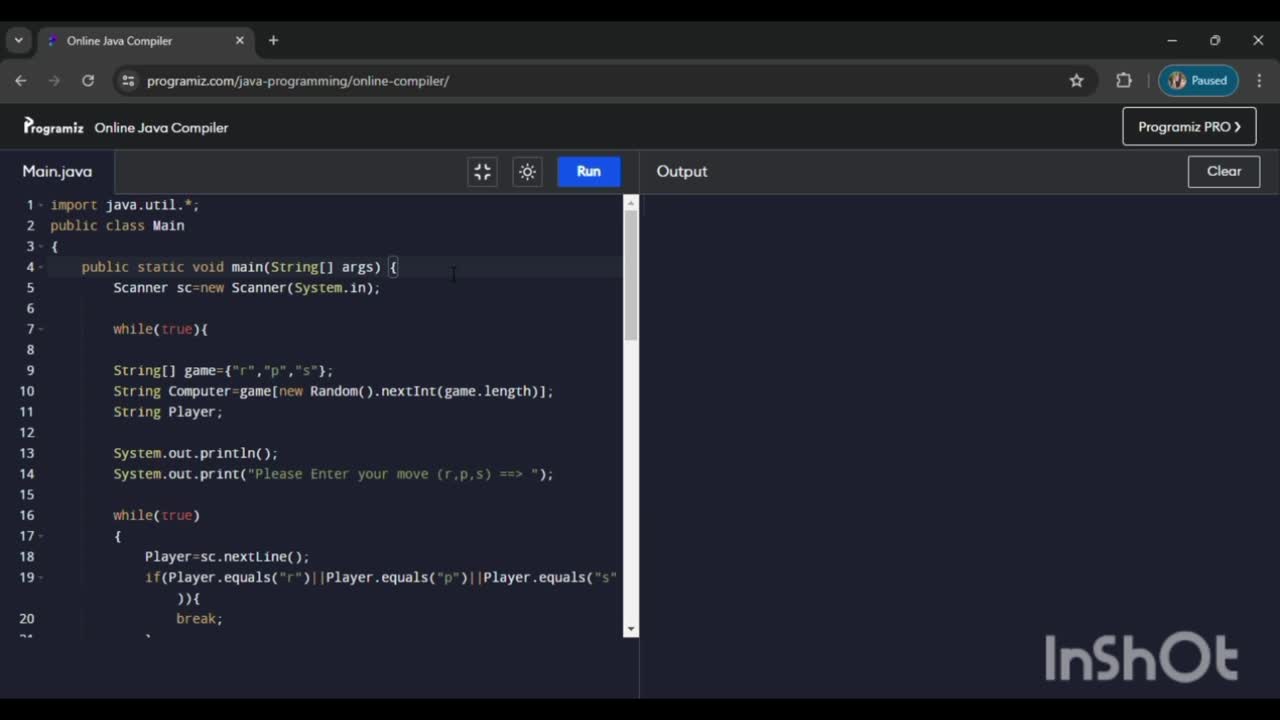Collapse the class body fold at line 3

(x=41, y=246)
